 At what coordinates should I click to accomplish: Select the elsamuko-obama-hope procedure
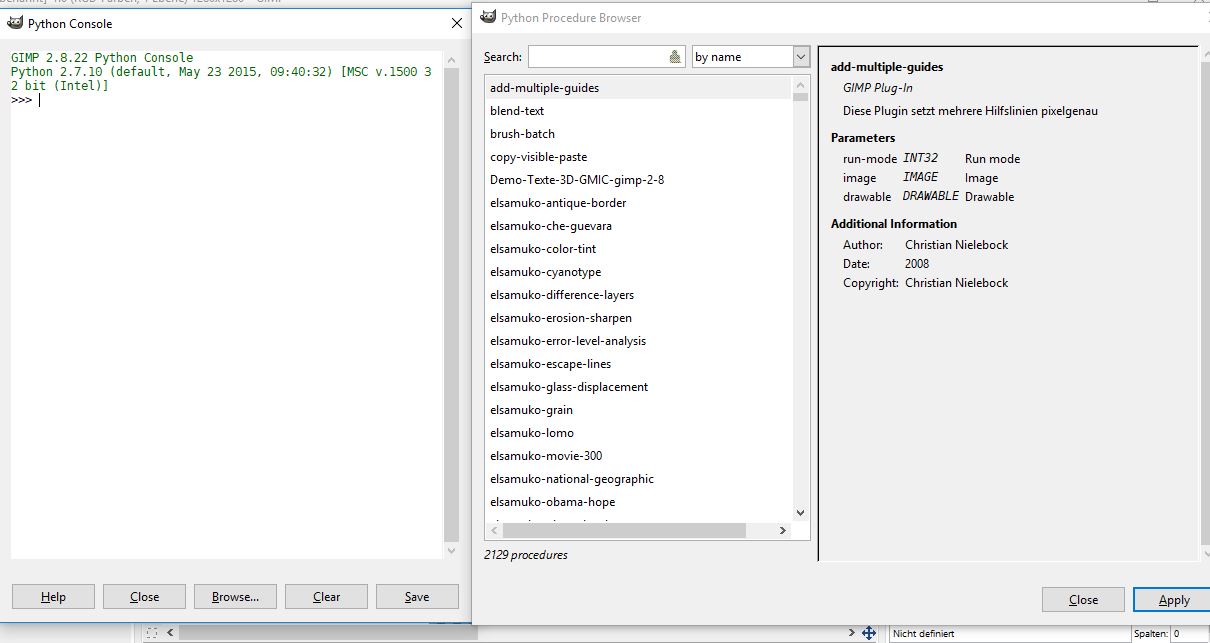[x=639, y=502]
